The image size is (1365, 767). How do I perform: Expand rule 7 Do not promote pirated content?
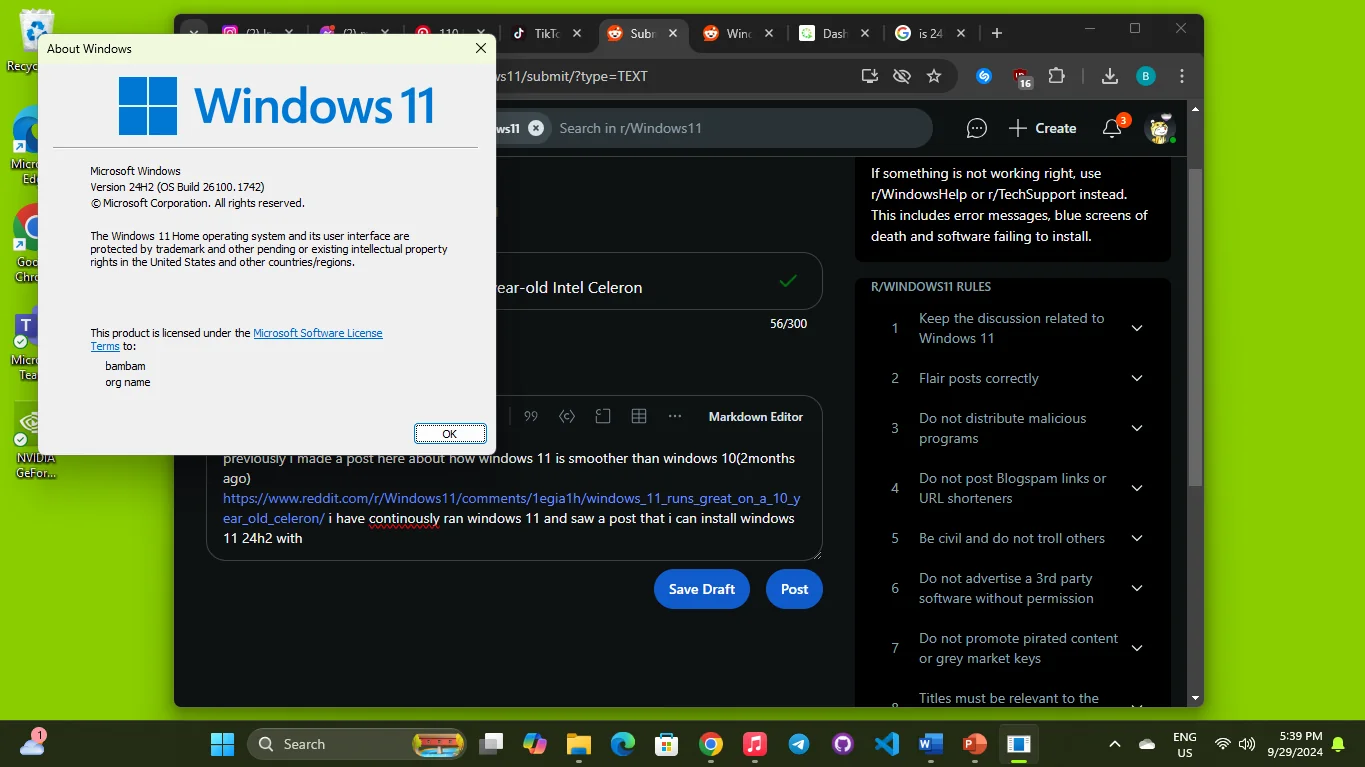tap(1136, 648)
